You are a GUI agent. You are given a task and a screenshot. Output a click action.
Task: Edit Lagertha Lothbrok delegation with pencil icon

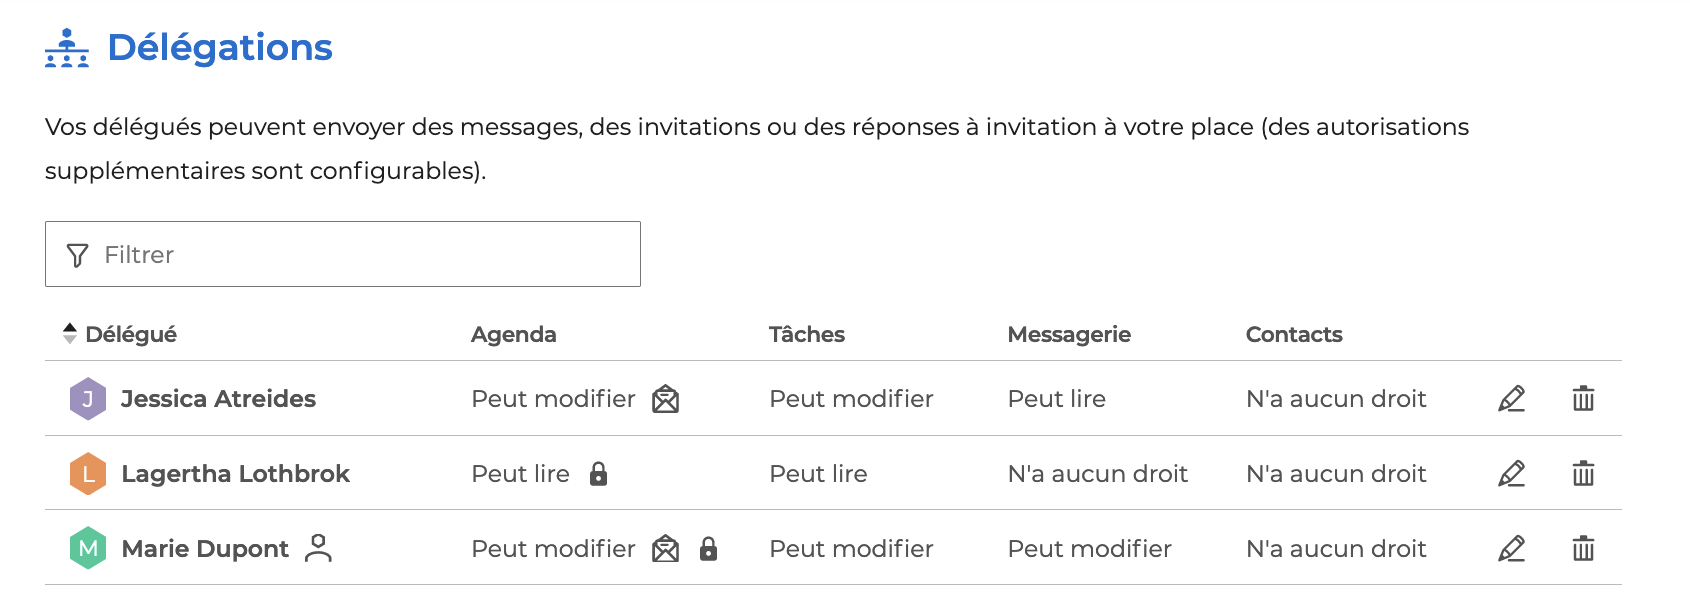coord(1511,474)
